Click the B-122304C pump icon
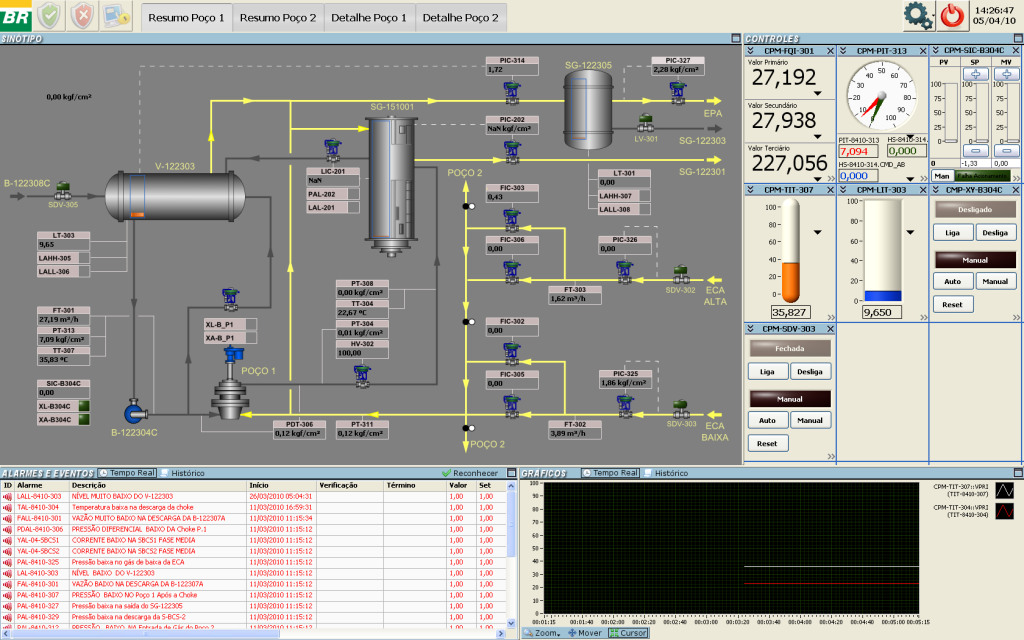1024x640 pixels. 135,411
